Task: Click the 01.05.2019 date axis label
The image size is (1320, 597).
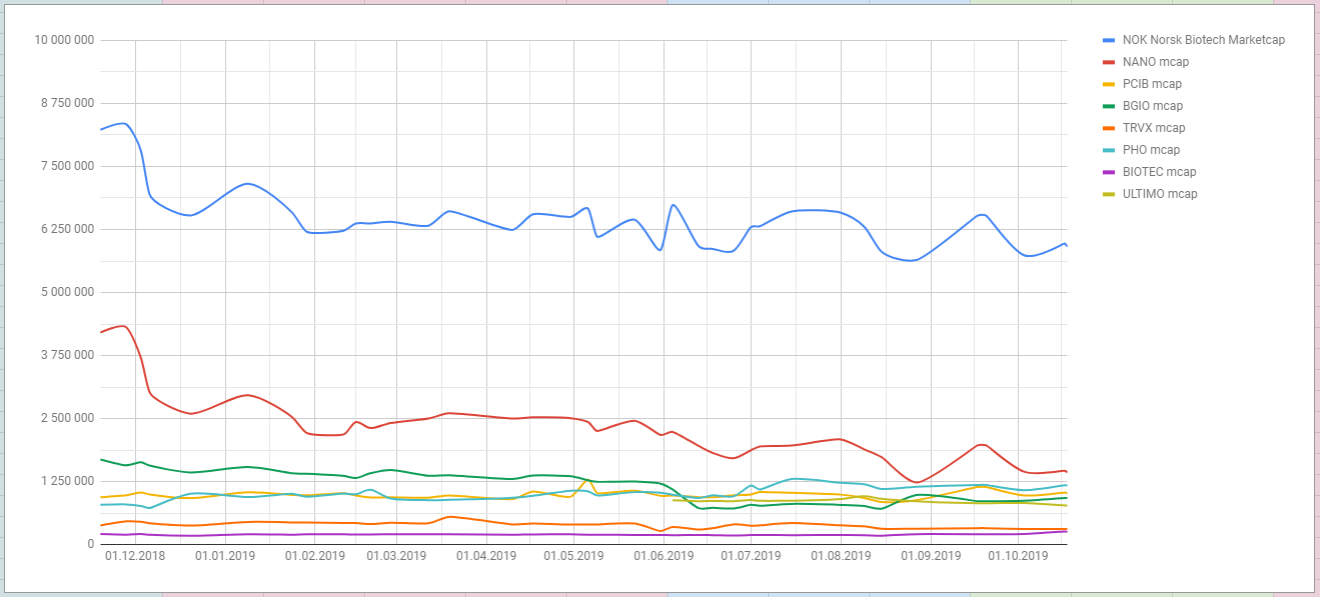Action: coord(574,556)
